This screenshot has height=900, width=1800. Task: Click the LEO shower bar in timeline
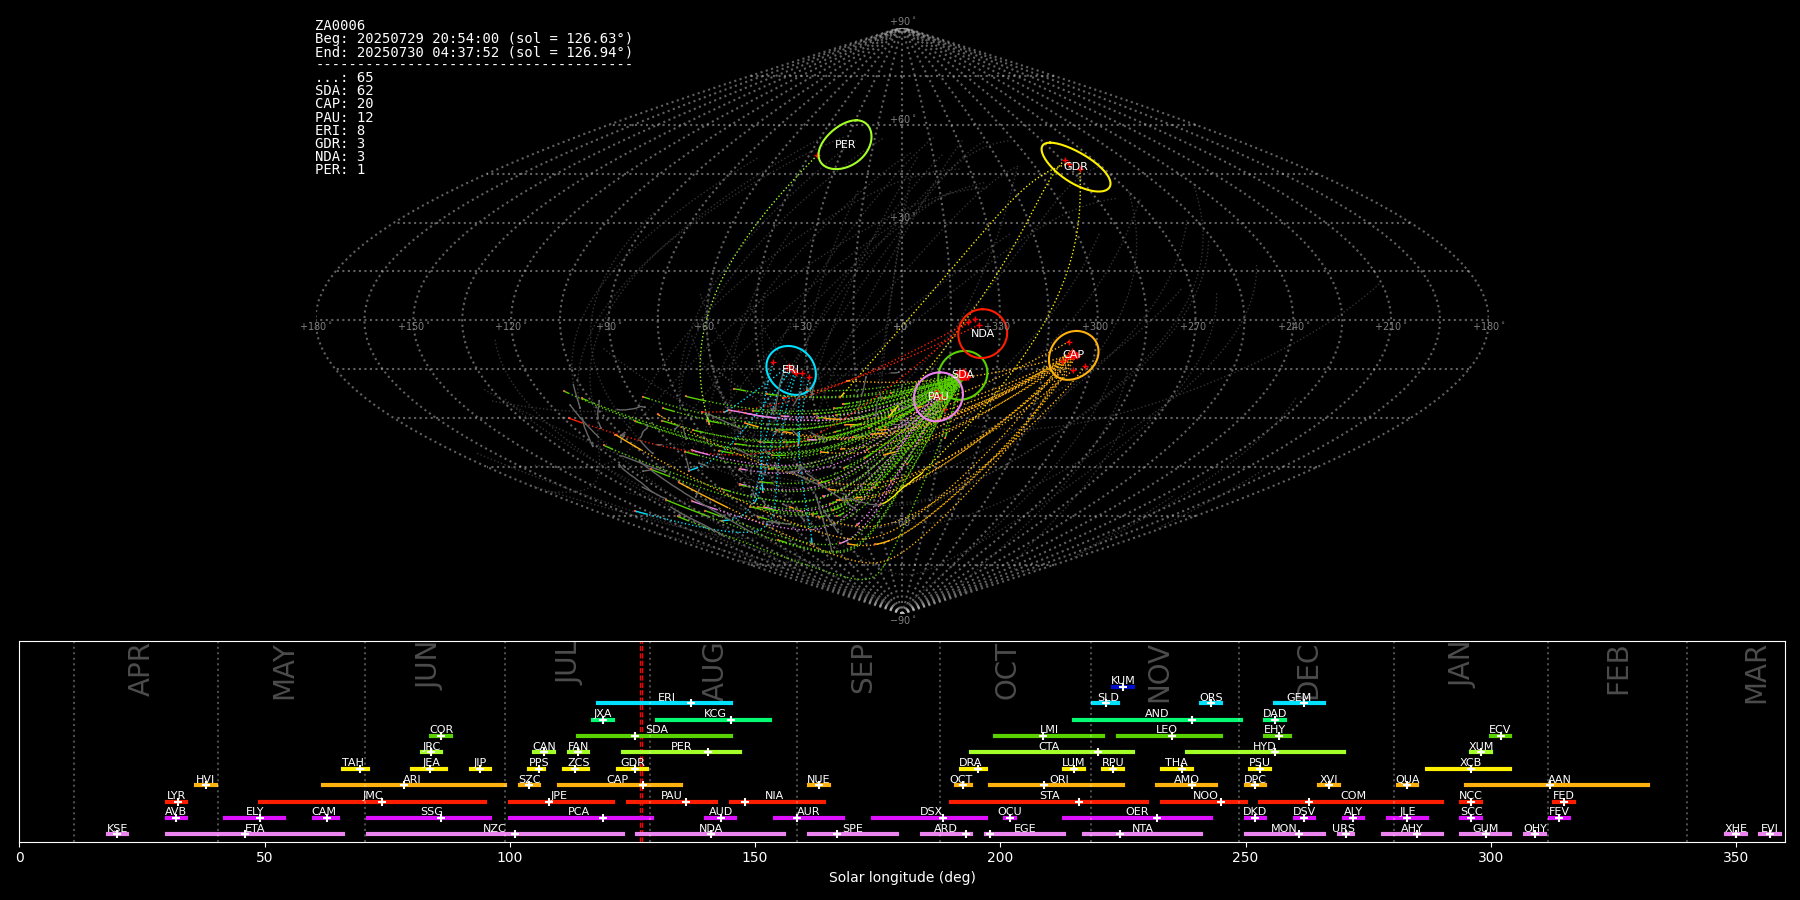click(x=1169, y=736)
